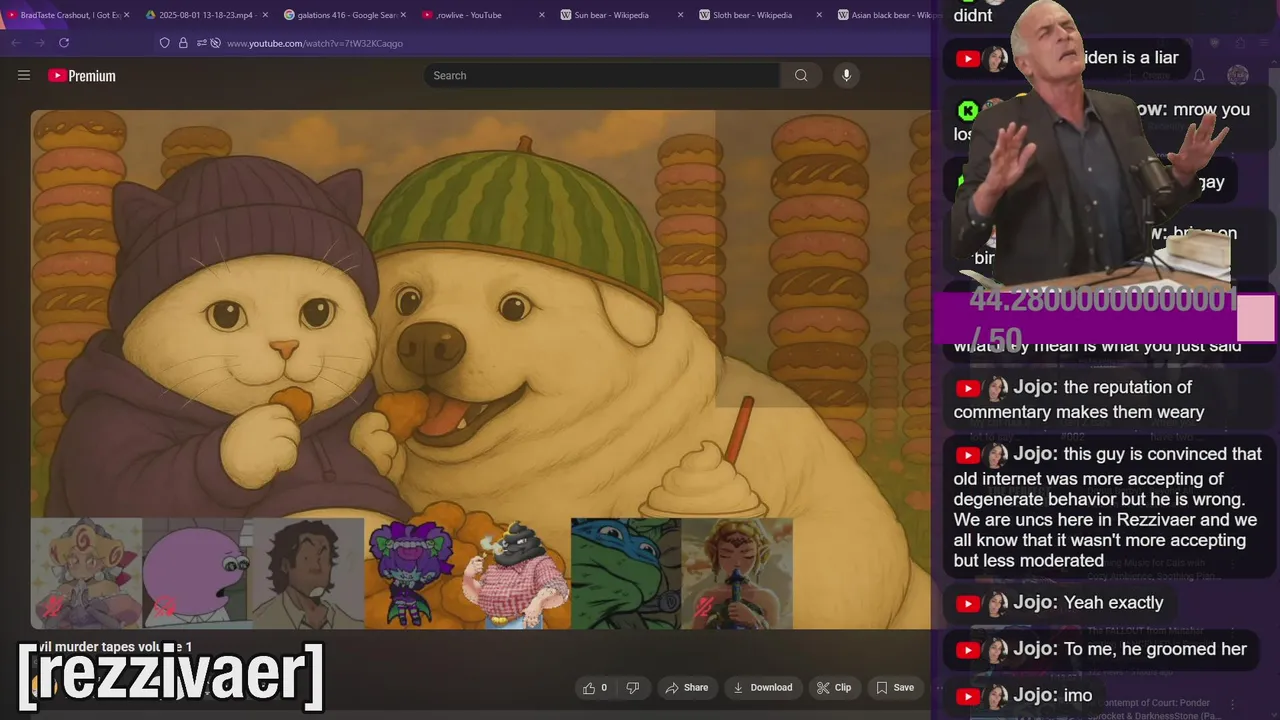The width and height of the screenshot is (1280, 720).
Task: Dislike the video with the thumbs down
Action: point(632,687)
